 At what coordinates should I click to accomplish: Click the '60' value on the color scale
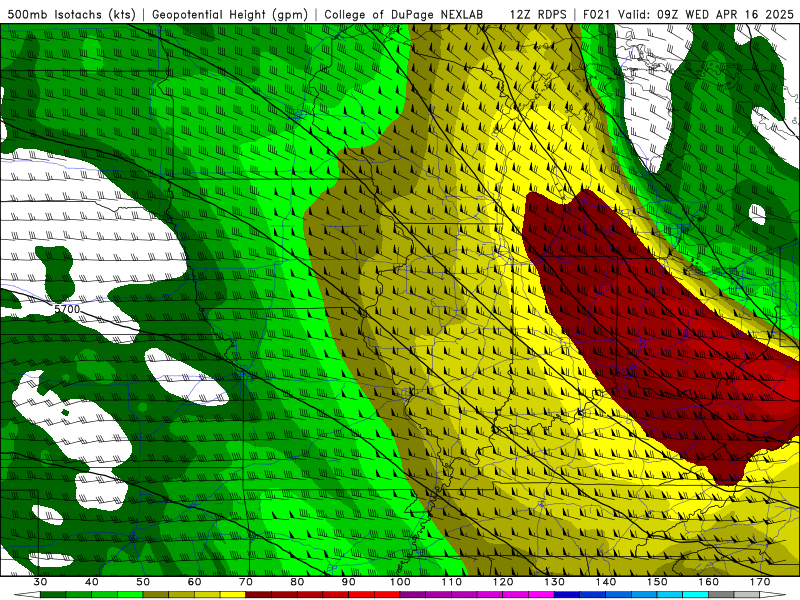tap(194, 582)
